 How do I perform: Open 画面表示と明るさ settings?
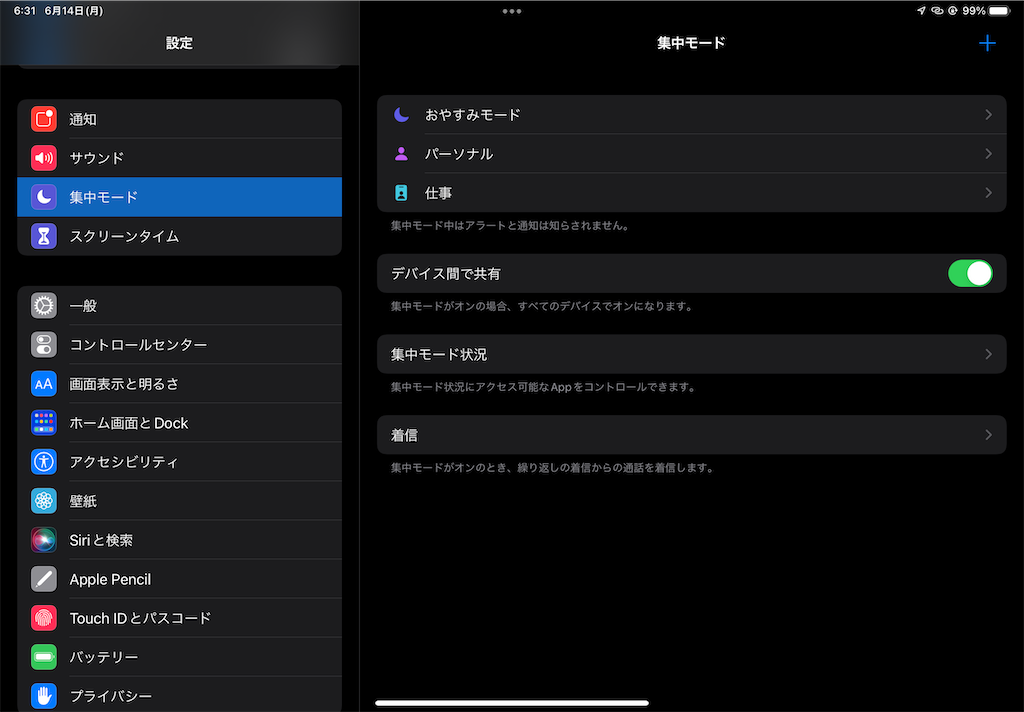tap(180, 384)
